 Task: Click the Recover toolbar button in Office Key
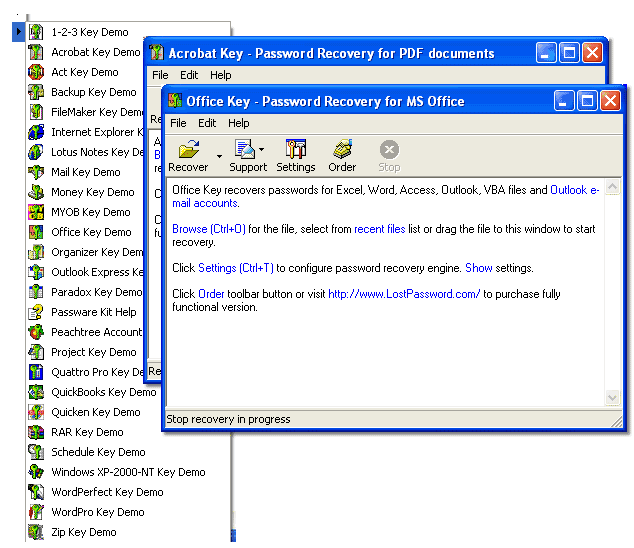pyautogui.click(x=188, y=156)
